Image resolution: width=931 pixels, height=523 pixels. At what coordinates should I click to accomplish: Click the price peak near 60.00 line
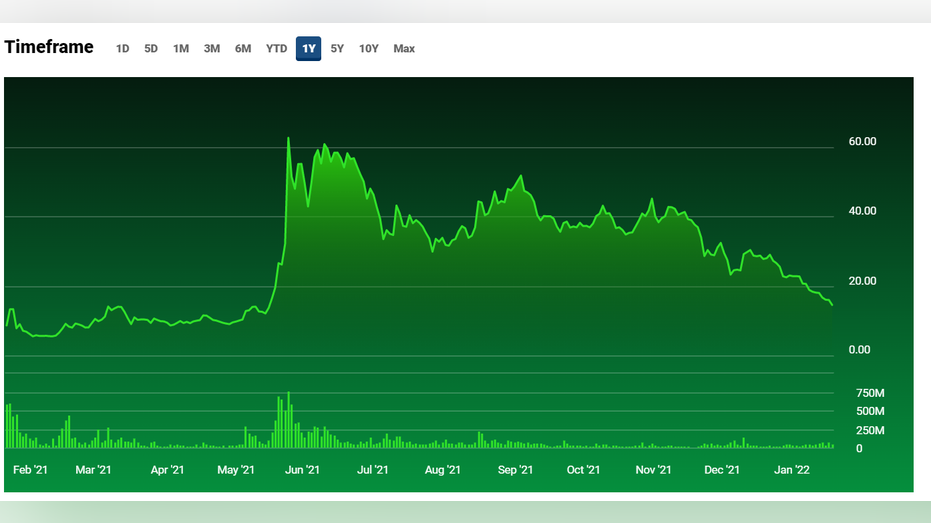(x=289, y=139)
